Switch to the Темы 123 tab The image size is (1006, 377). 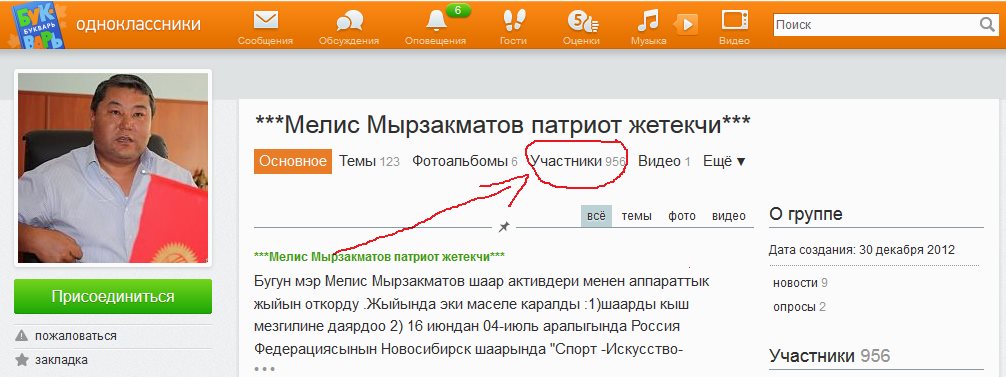coord(369,162)
